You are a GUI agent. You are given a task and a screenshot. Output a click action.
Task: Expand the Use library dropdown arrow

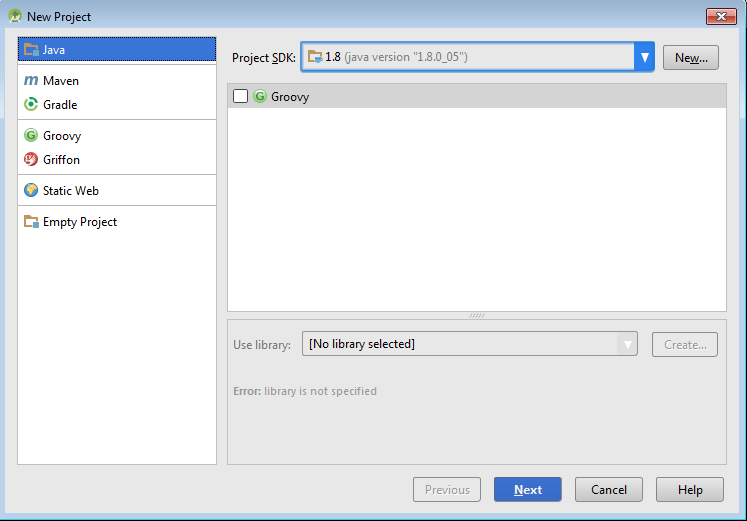point(627,344)
